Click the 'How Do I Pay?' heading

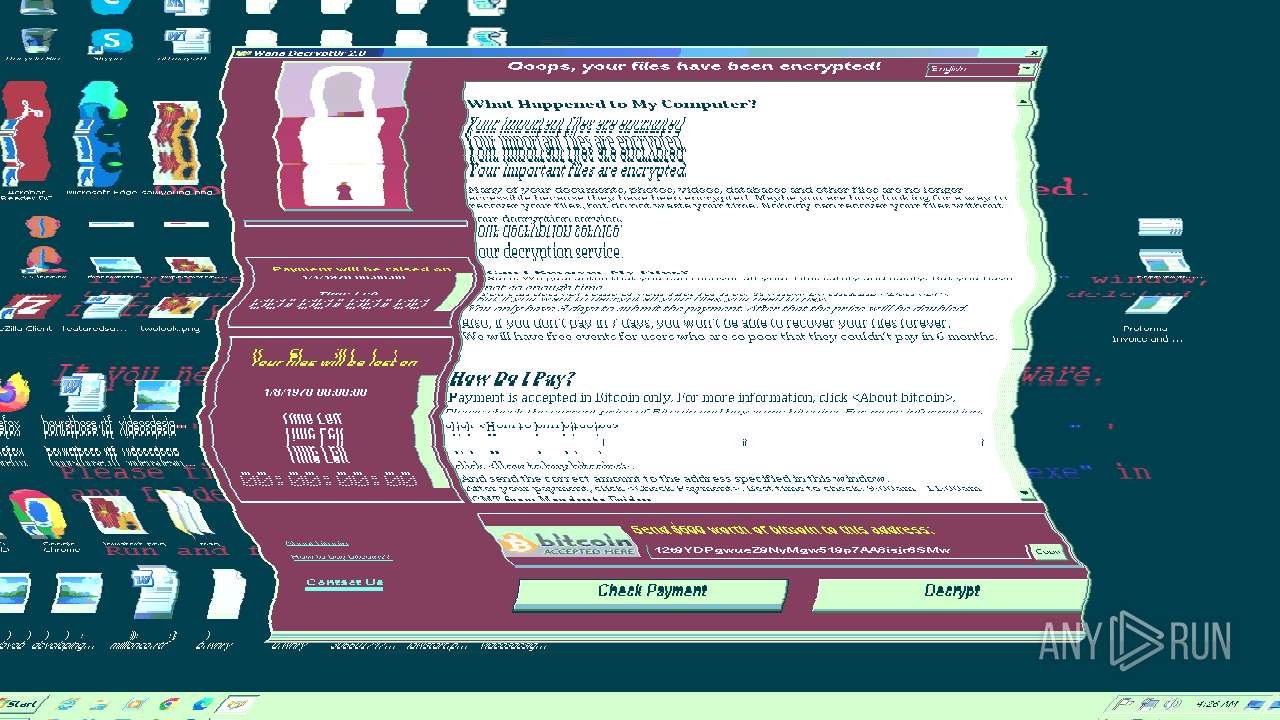[x=512, y=378]
